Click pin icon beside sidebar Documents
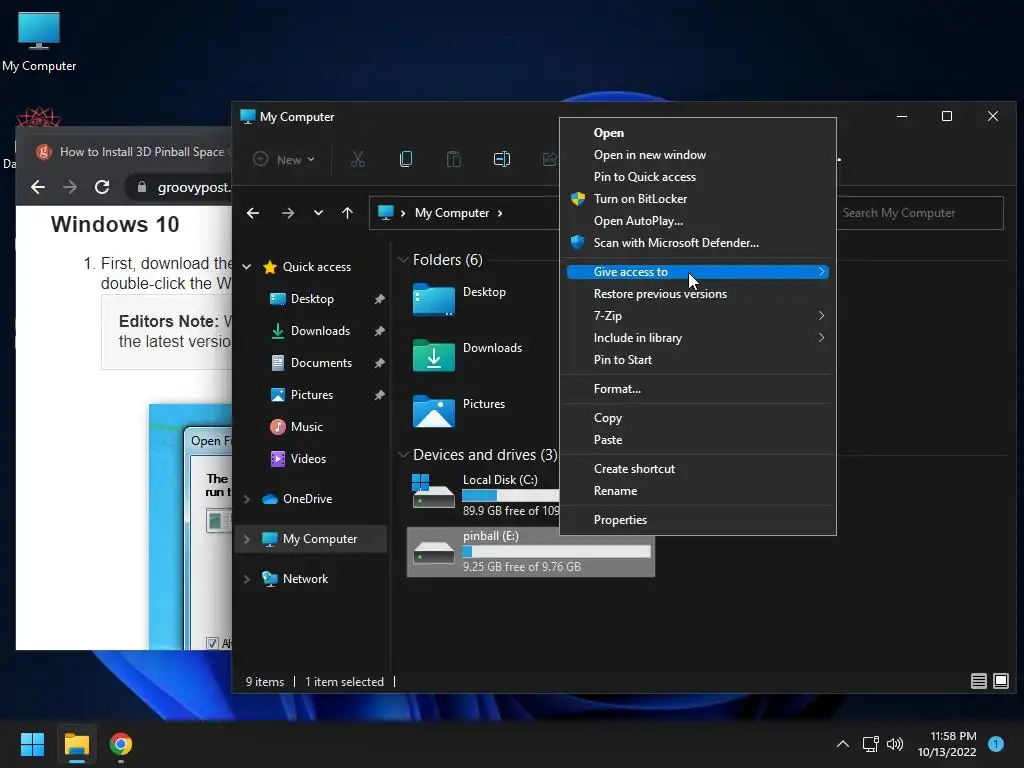This screenshot has height=768, width=1024. tap(379, 363)
